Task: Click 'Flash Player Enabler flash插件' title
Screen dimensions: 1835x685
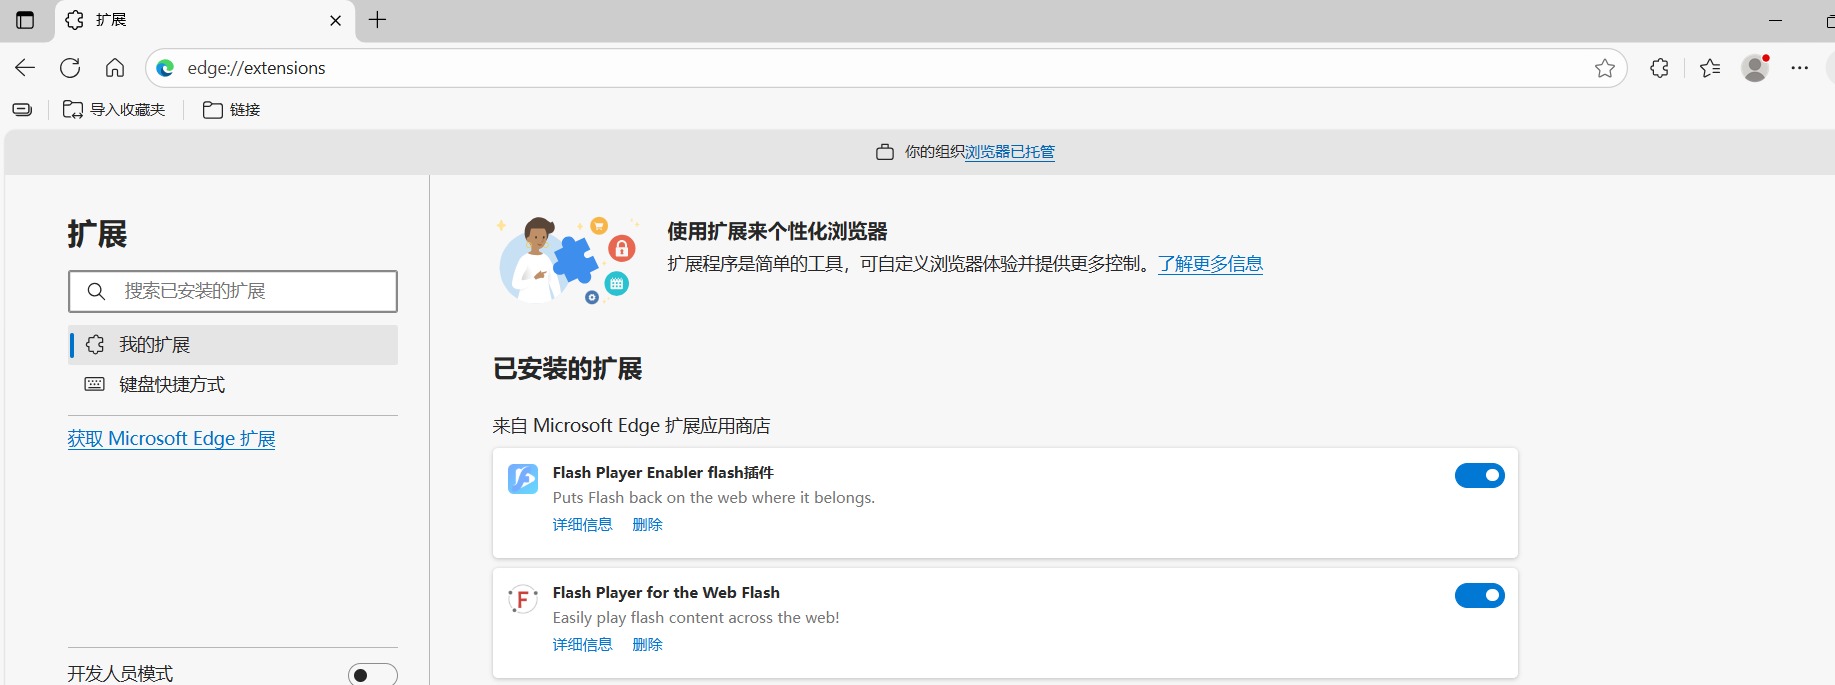Action: pos(663,473)
